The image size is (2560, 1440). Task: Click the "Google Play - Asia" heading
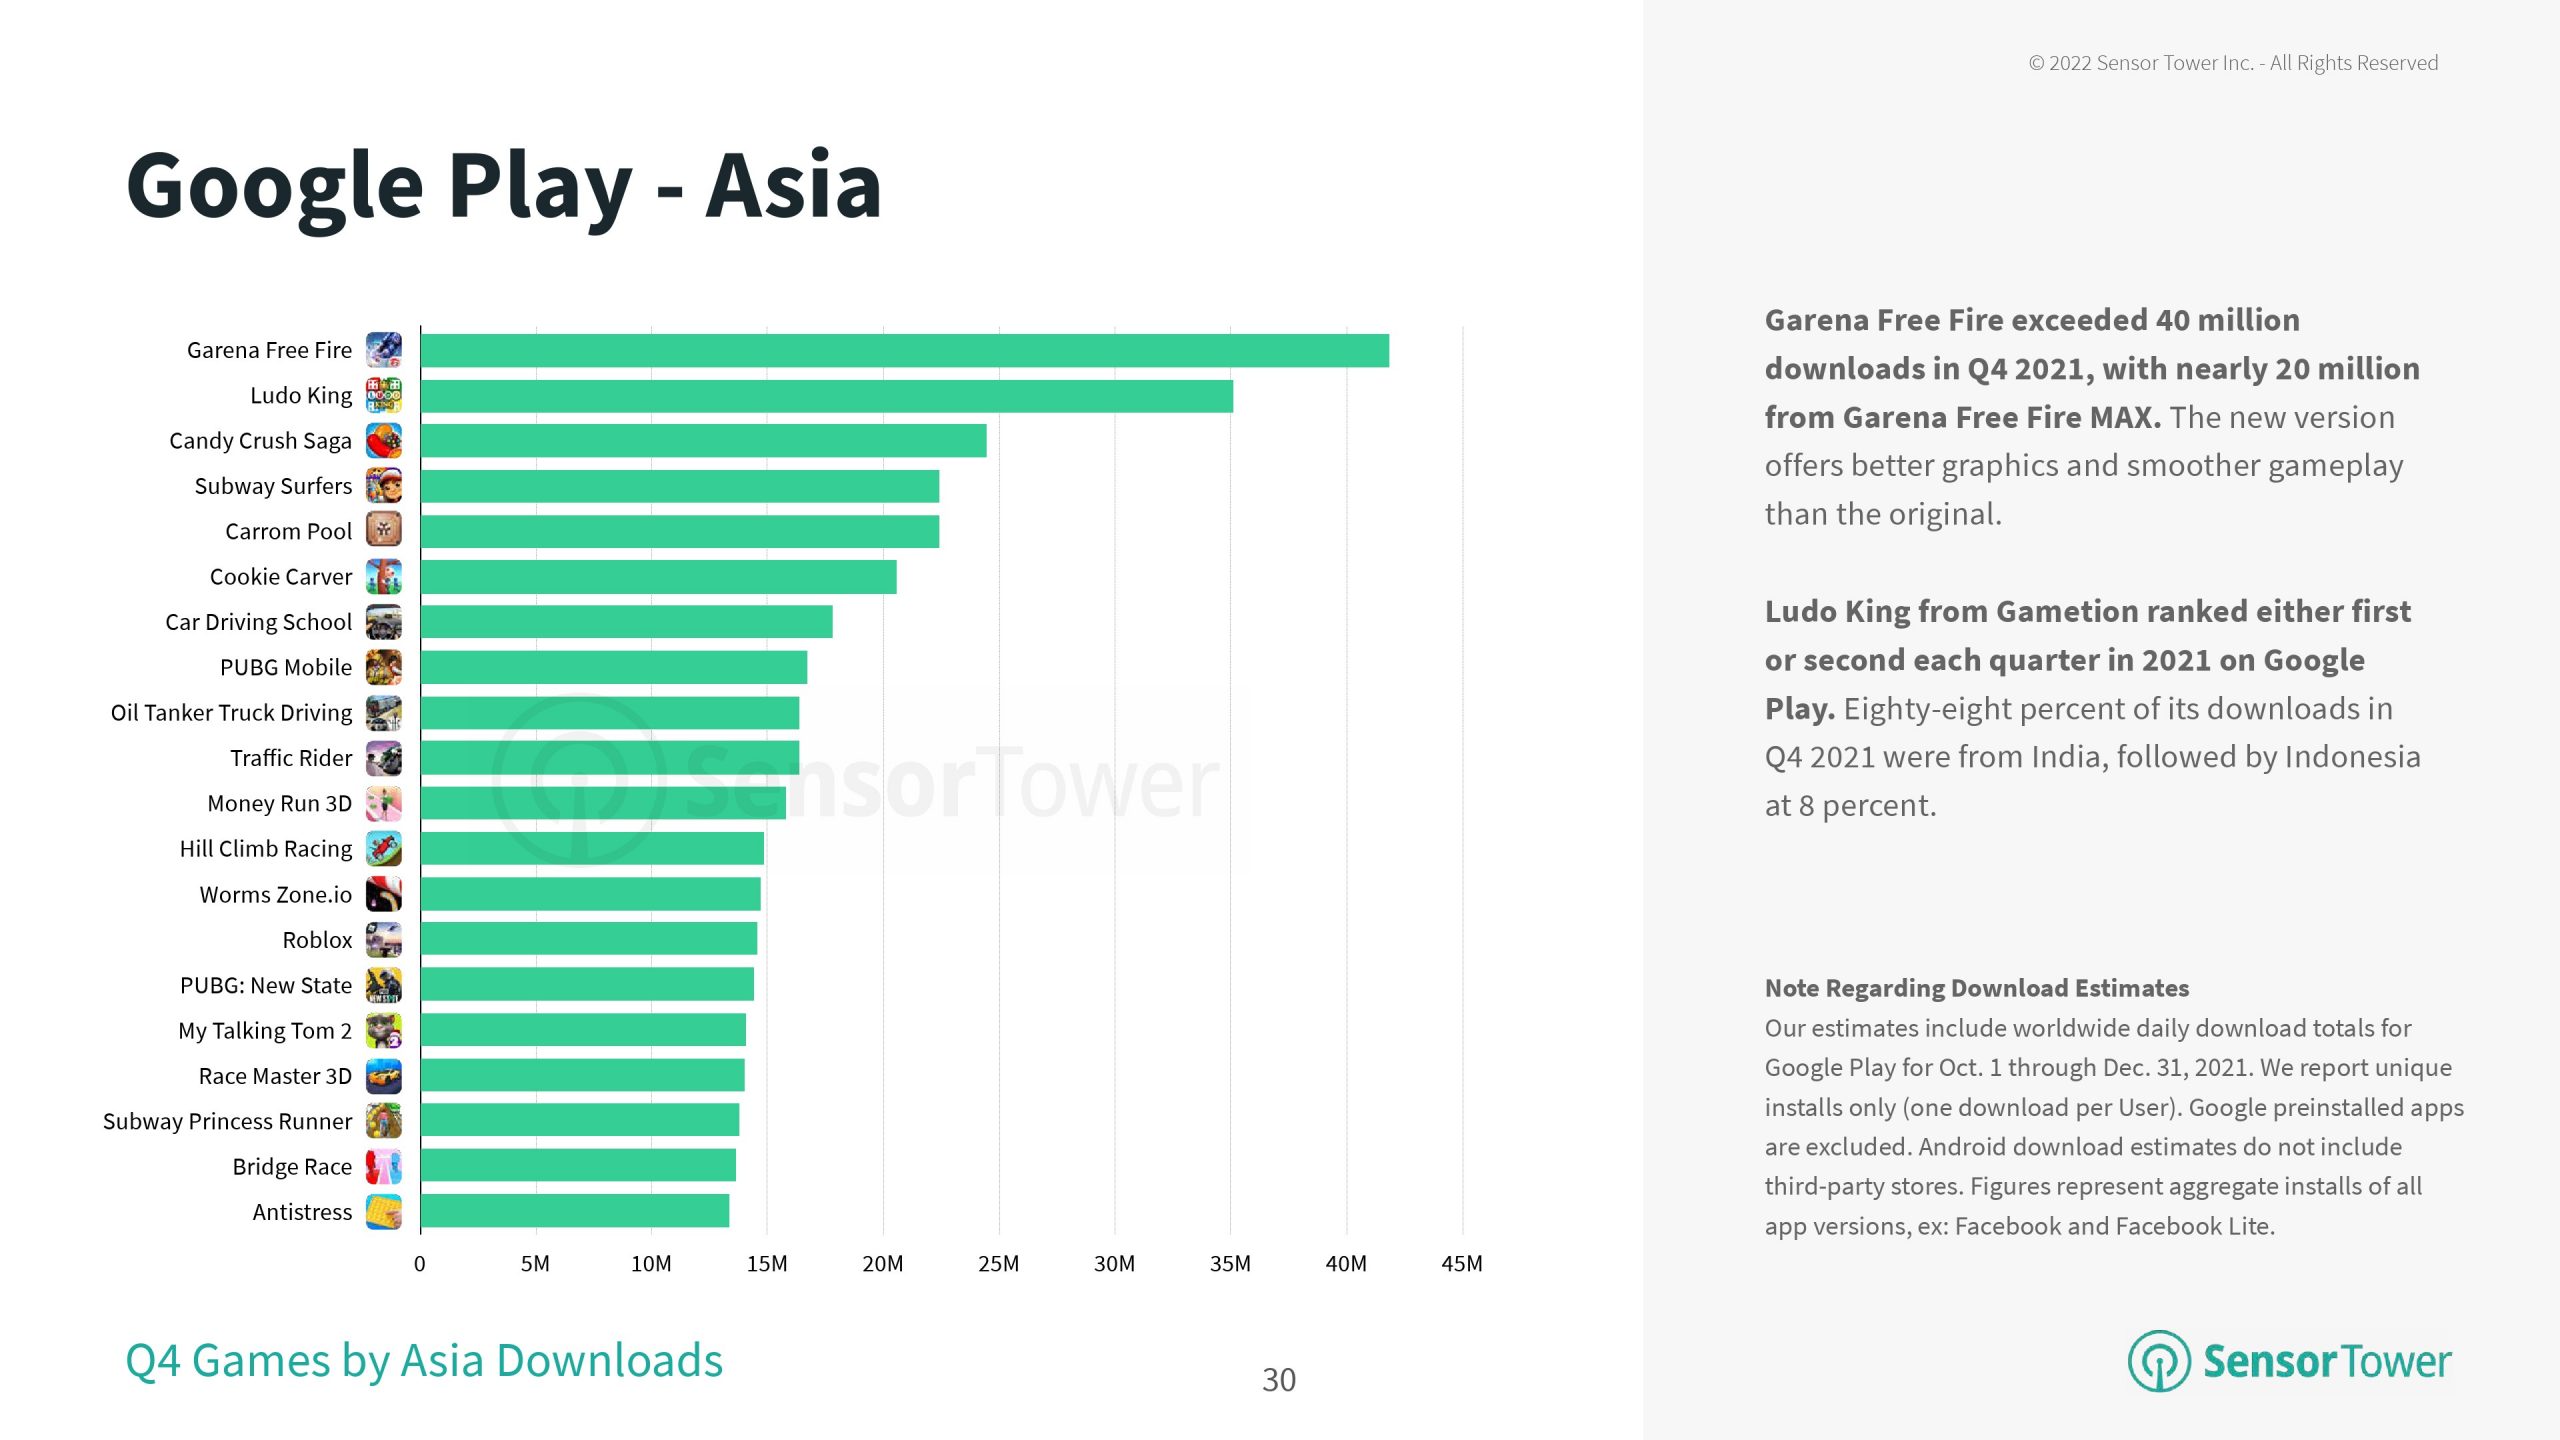click(504, 186)
